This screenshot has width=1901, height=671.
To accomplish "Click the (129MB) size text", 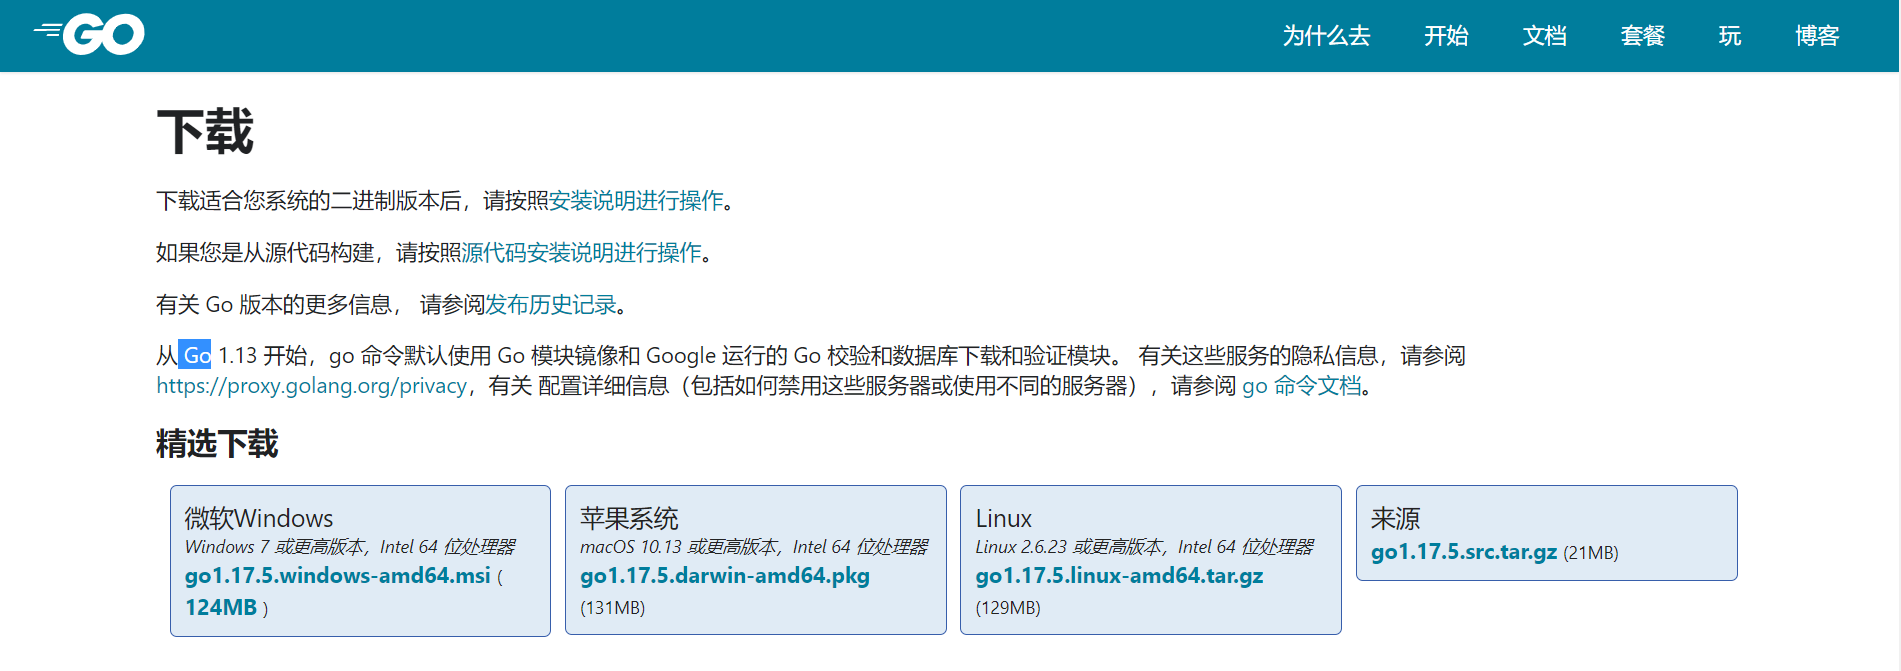I will point(1008,607).
